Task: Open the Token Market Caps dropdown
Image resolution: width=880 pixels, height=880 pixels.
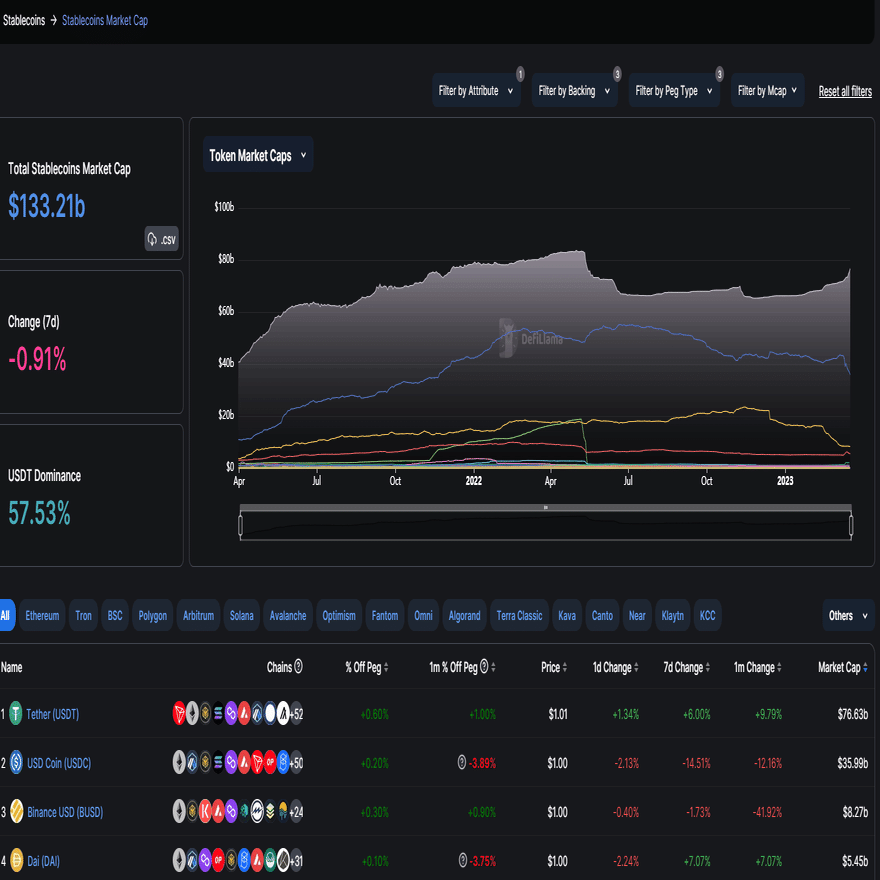Action: [258, 154]
